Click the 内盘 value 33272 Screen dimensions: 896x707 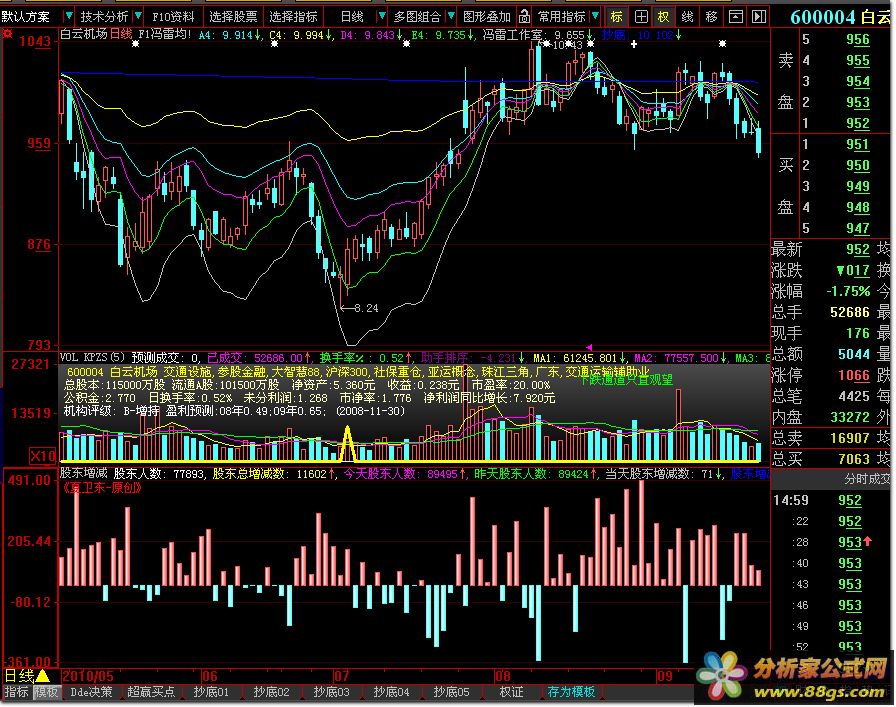(850, 417)
